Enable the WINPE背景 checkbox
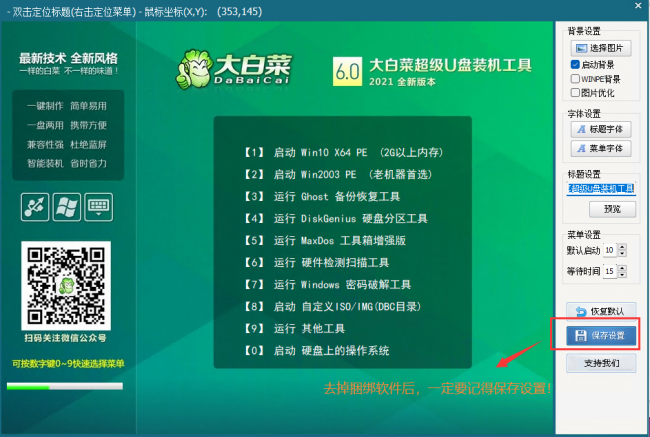 pyautogui.click(x=575, y=78)
